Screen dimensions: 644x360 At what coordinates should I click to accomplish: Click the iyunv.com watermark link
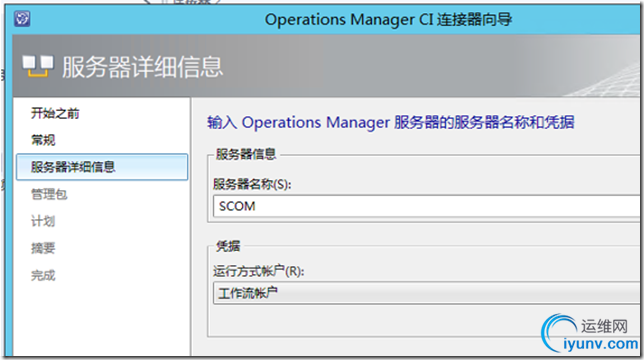[600, 344]
